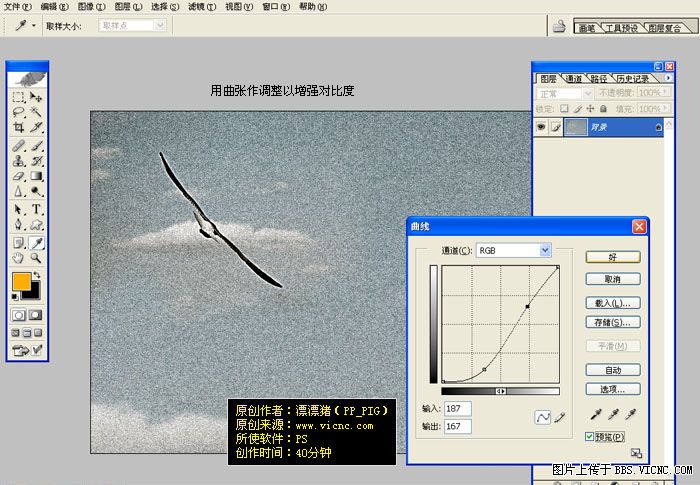Screen dimensions: 700x485
Task: Select the Move tool
Action: (36, 97)
